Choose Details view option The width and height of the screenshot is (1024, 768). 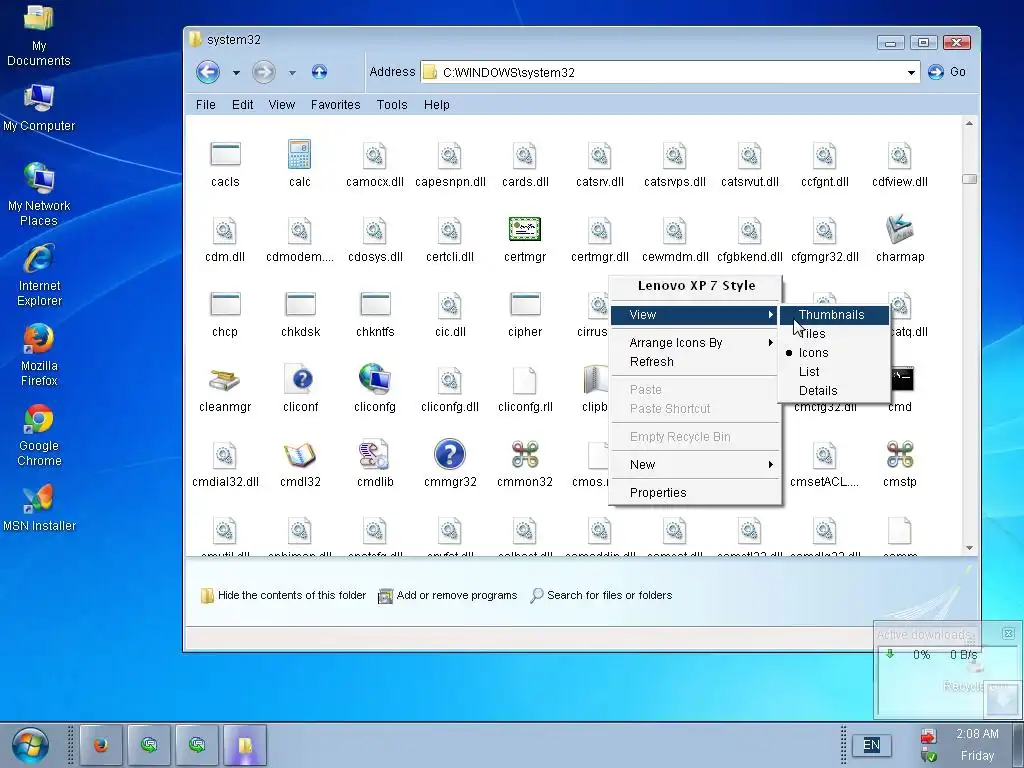click(834, 391)
